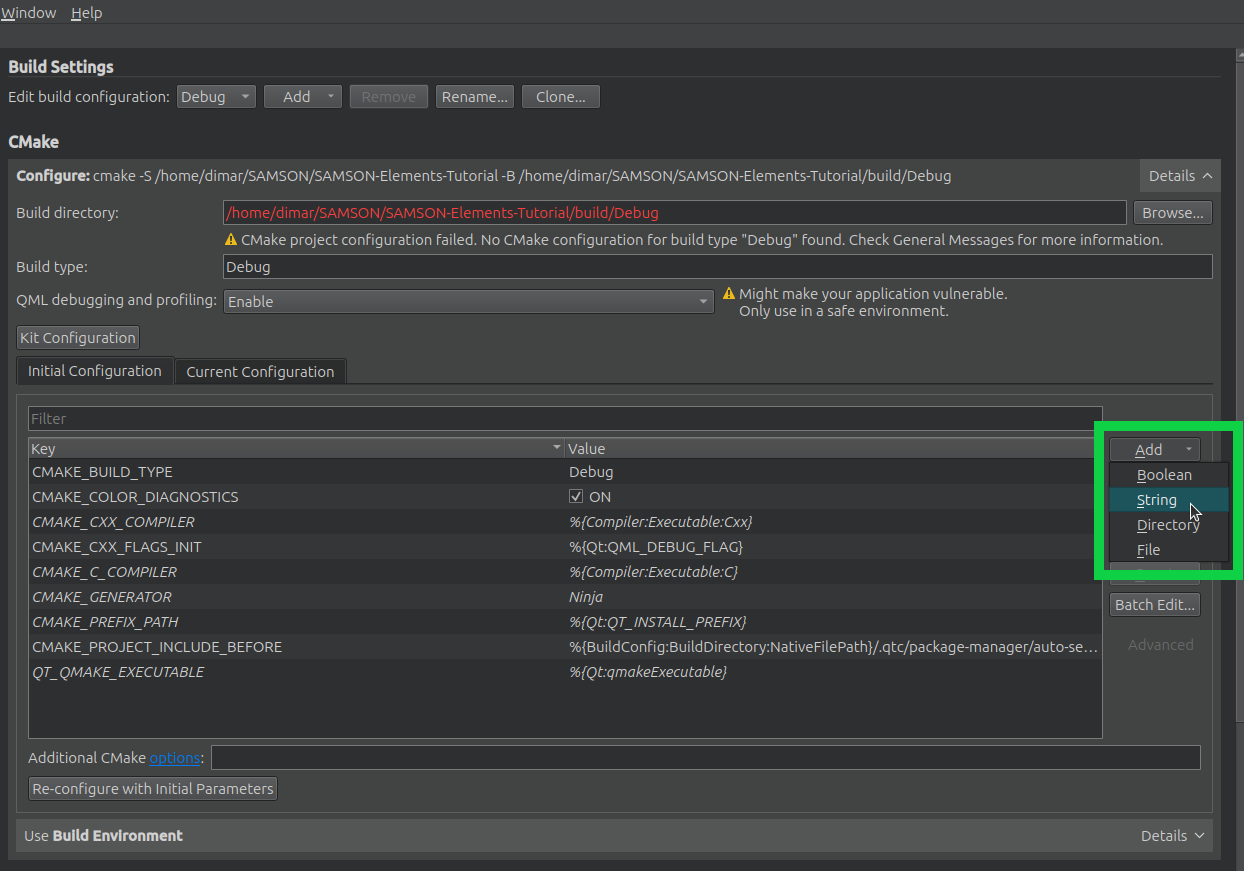The height and width of the screenshot is (871, 1244).
Task: Open the Window menu
Action: (x=28, y=12)
